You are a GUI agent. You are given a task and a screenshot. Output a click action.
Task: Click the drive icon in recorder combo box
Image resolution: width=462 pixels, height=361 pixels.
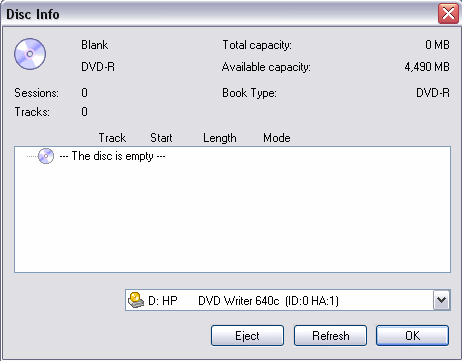tap(136, 300)
